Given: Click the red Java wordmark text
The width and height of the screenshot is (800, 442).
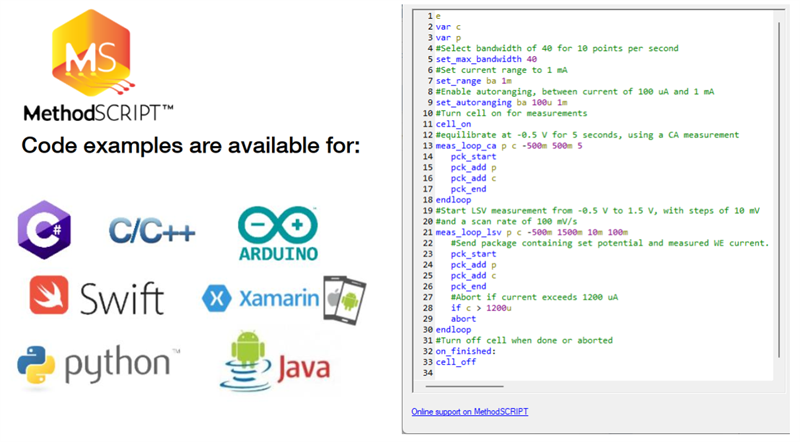Looking at the screenshot, I should click(x=304, y=369).
